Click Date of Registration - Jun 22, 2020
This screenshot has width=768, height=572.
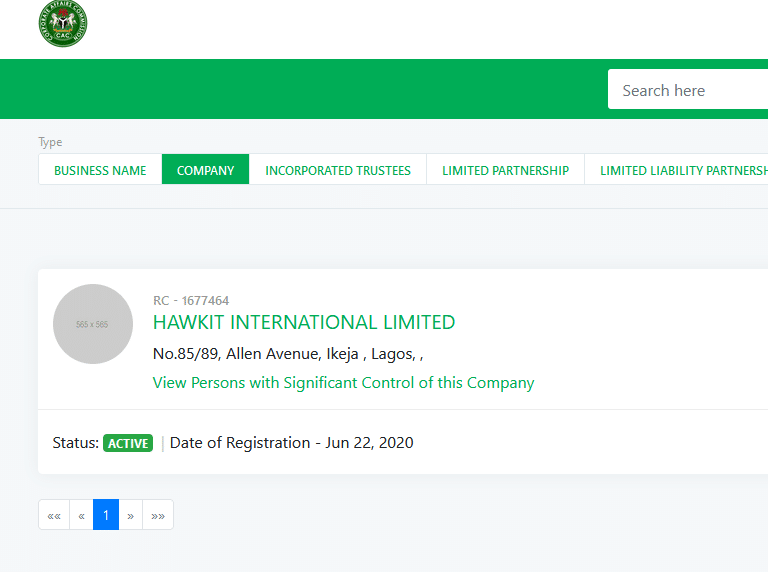point(291,443)
